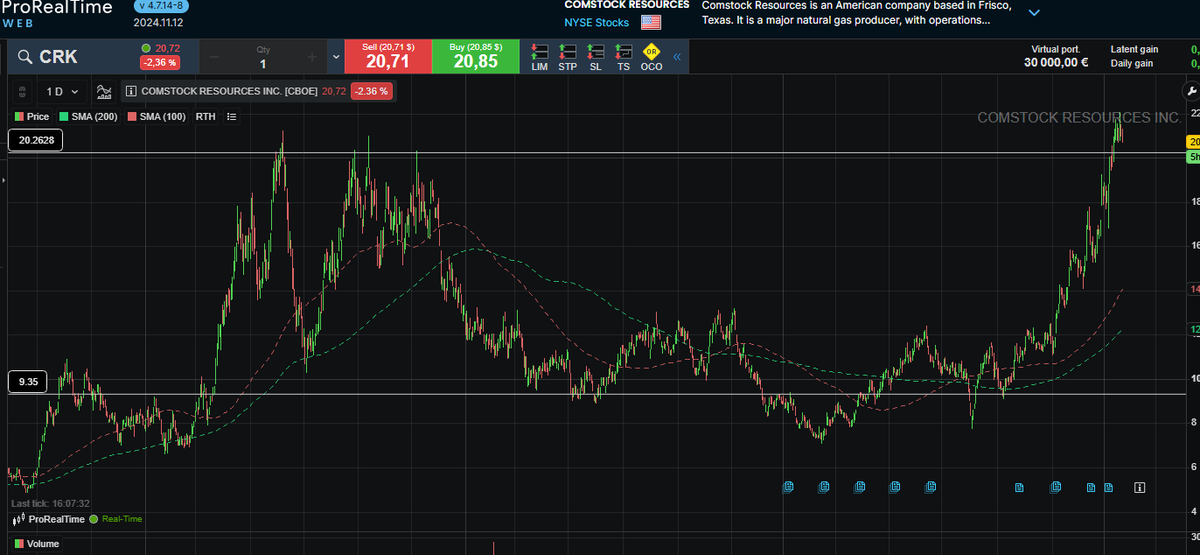The image size is (1200, 555).
Task: Click the ProRealTime WEB logo
Action: tap(55, 13)
